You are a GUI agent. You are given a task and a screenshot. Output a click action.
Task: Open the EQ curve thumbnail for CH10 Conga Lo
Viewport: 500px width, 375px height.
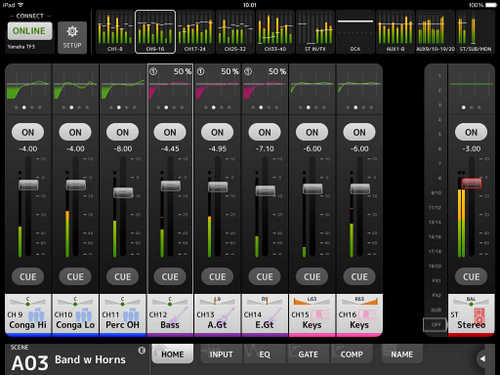[76, 89]
